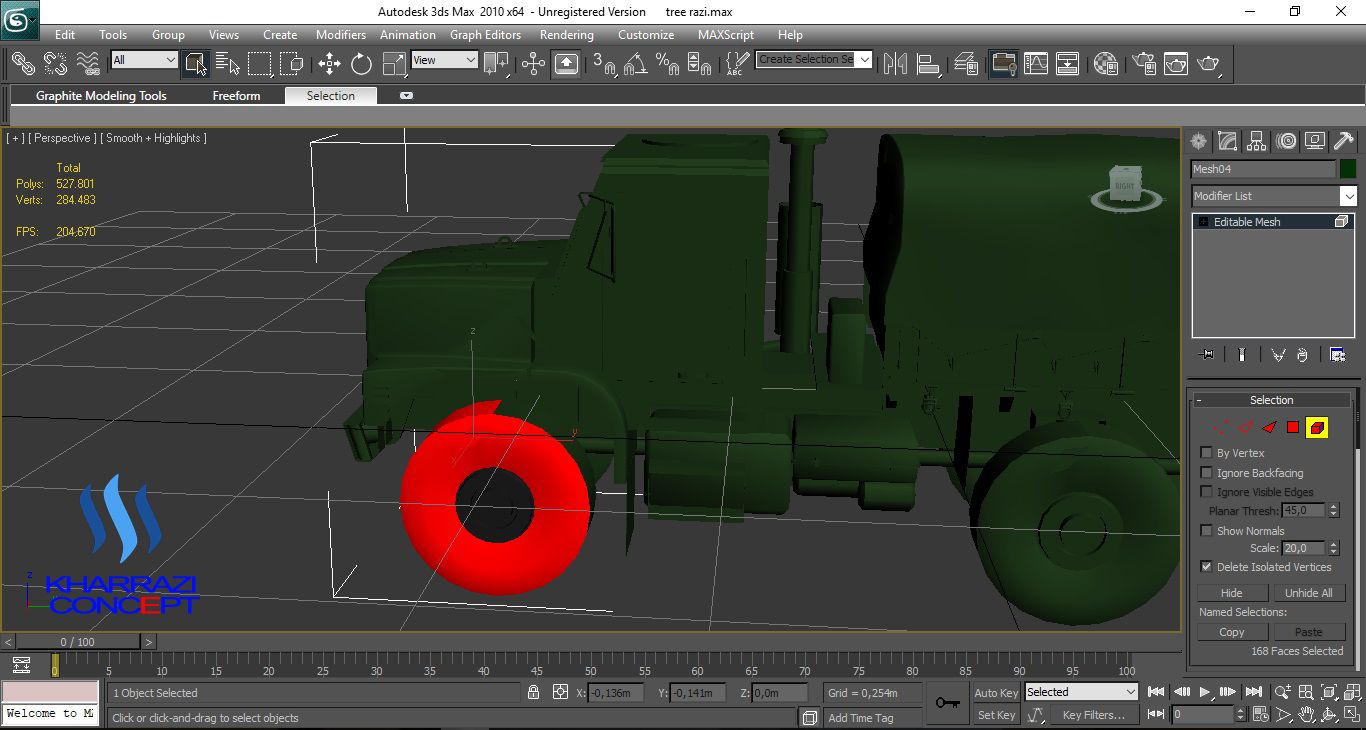
Task: Click the Unhide All button
Action: coord(1308,593)
